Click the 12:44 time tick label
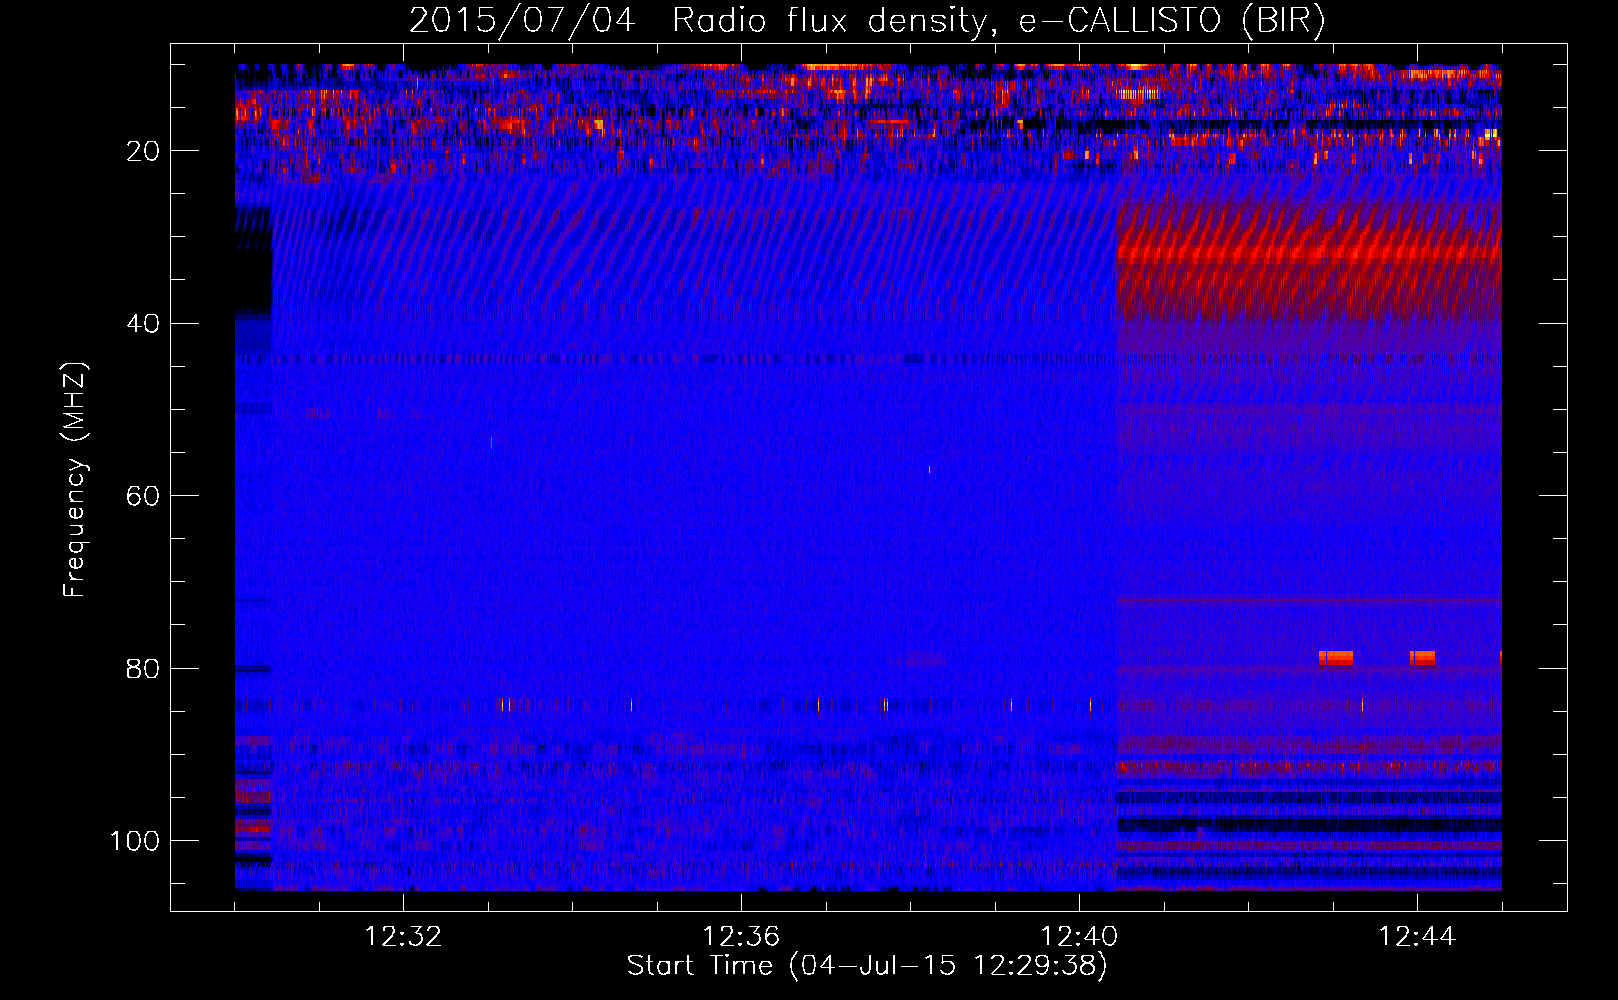This screenshot has height=1000, width=1618. (x=1417, y=937)
